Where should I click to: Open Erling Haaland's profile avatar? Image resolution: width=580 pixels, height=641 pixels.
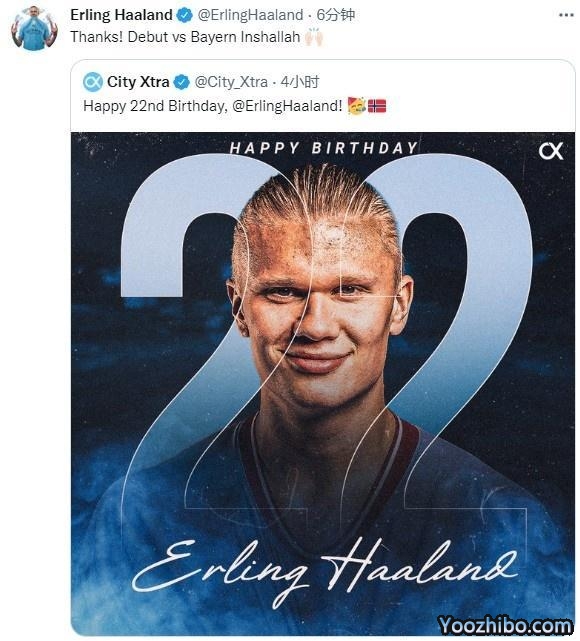point(34,29)
